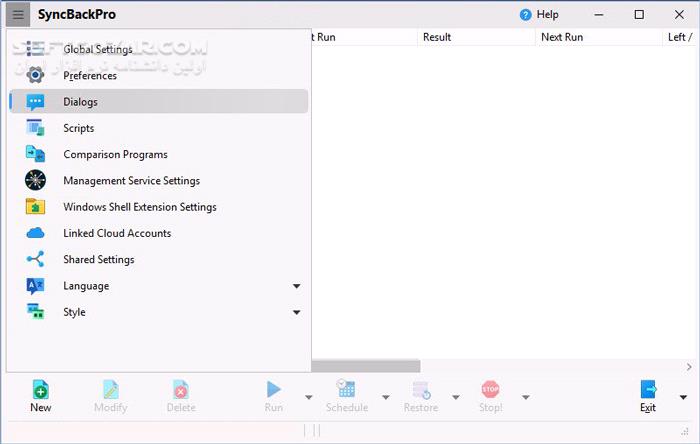The height and width of the screenshot is (444, 700).
Task: Click the Stop! sign button
Action: pyautogui.click(x=491, y=396)
